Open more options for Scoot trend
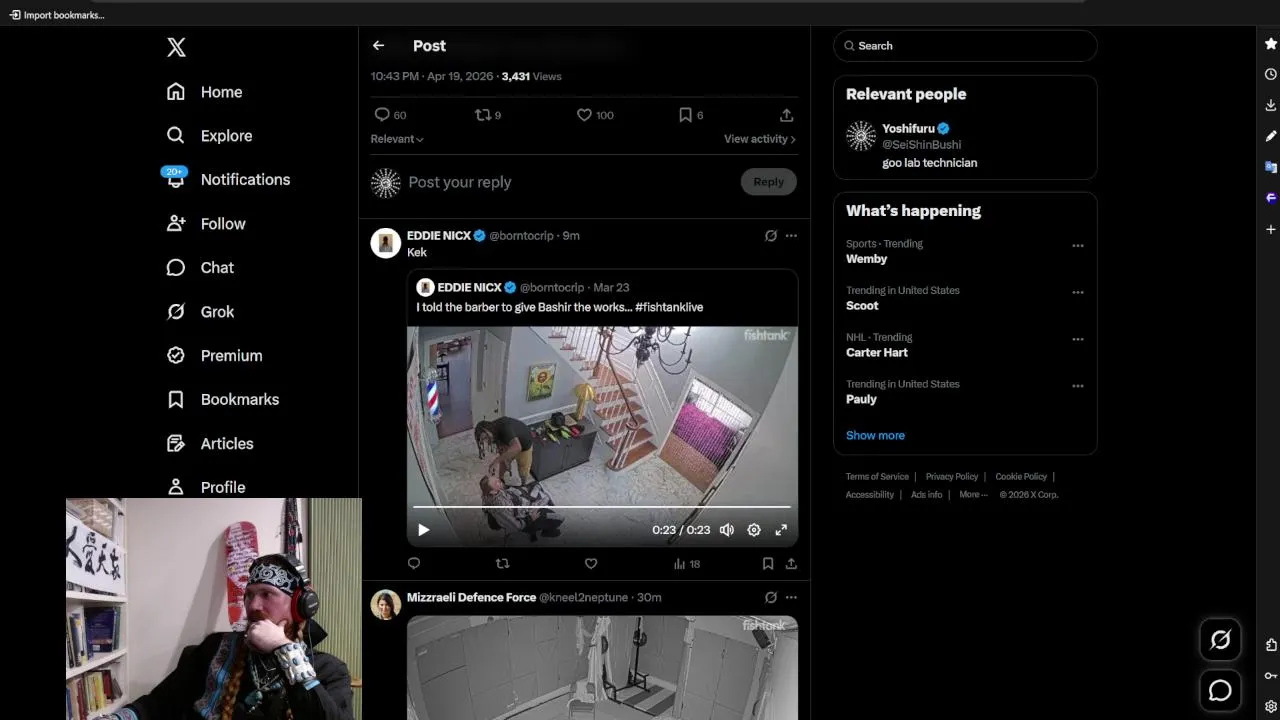Screen dimensions: 1280x720 (1078, 293)
